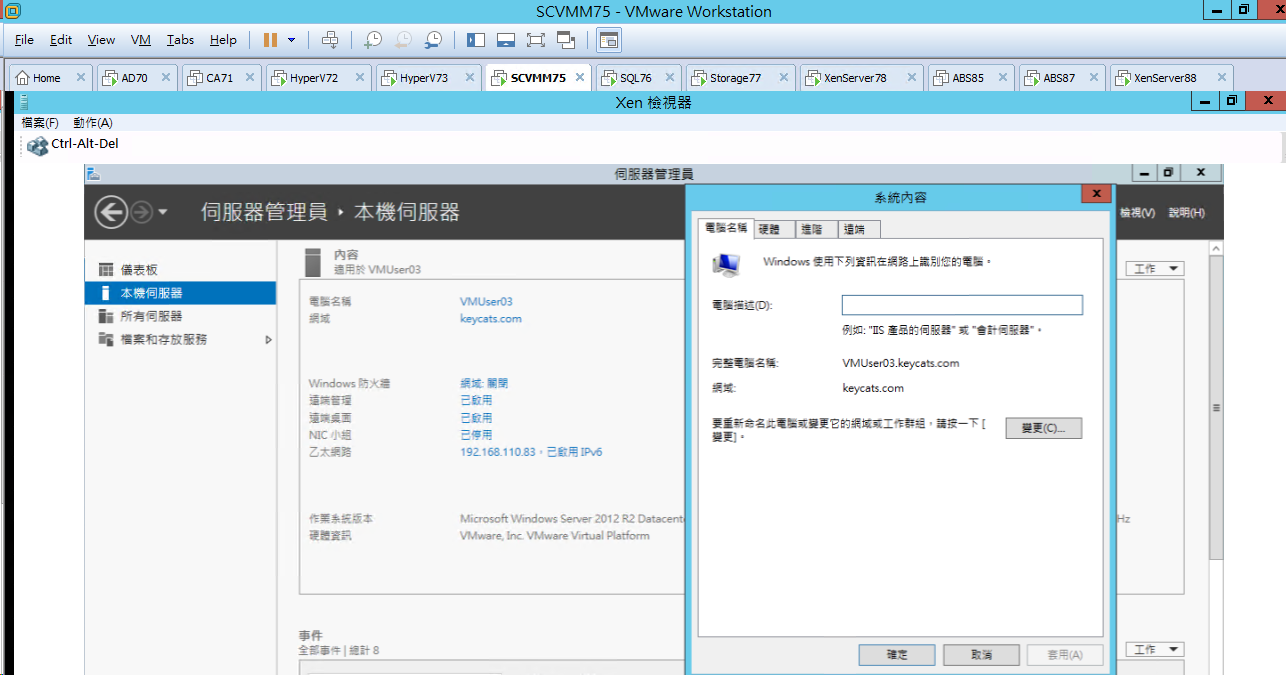
Task: Open the 硬體 tab in system properties
Action: click(769, 229)
